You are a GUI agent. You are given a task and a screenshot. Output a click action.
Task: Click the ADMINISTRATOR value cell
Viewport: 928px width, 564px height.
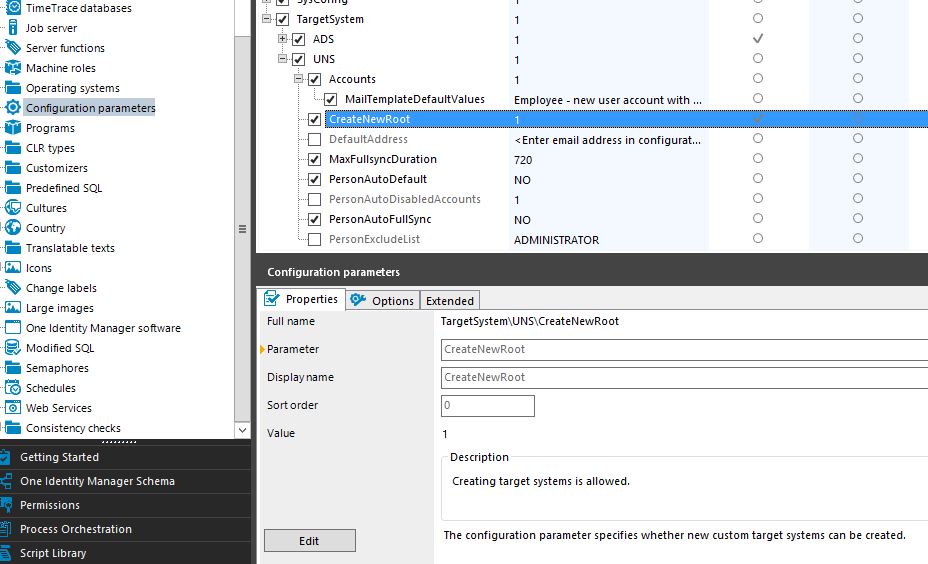pos(608,240)
